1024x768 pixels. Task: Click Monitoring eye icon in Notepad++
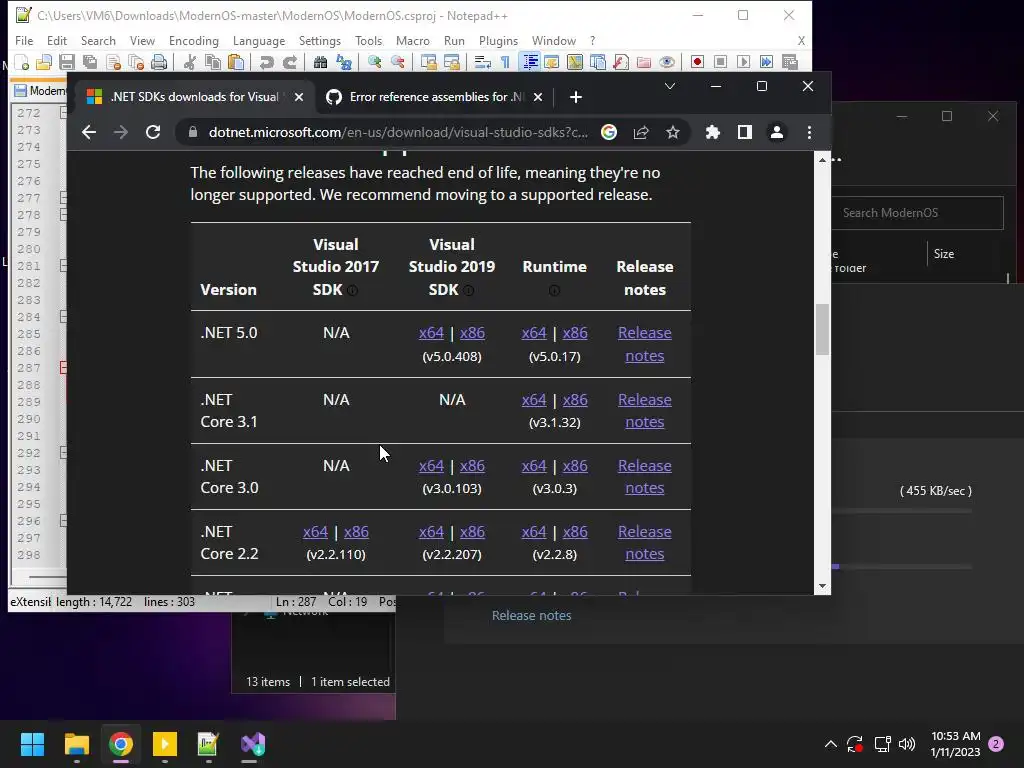[x=666, y=62]
